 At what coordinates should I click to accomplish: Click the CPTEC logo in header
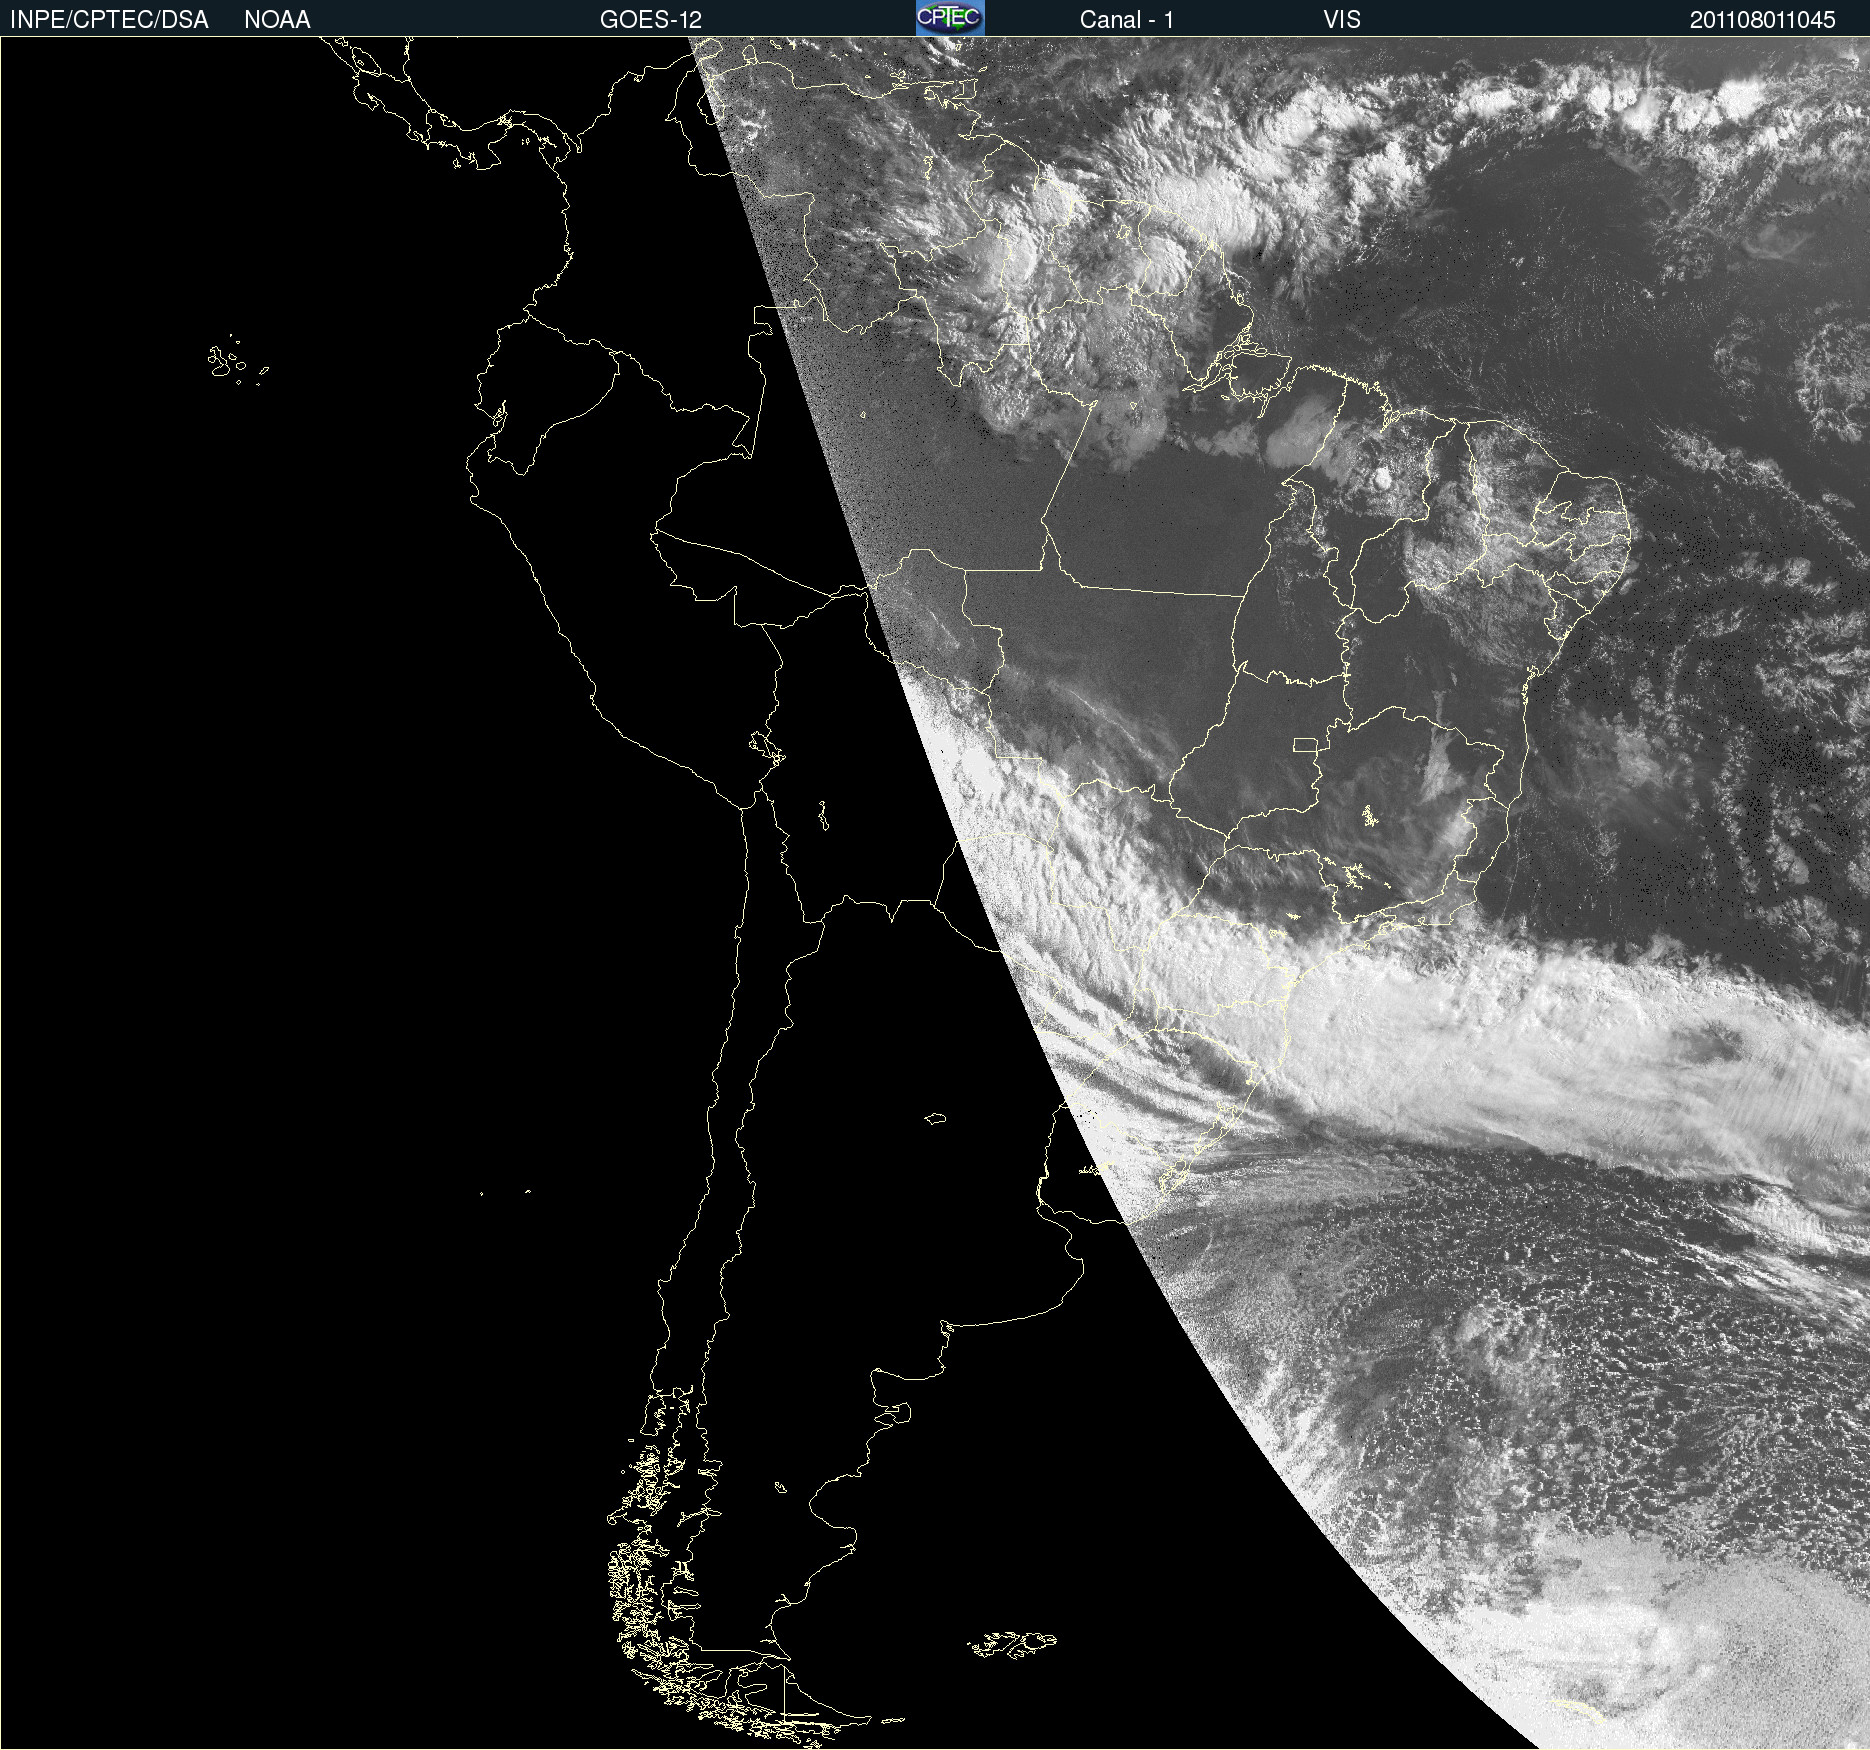click(950, 18)
